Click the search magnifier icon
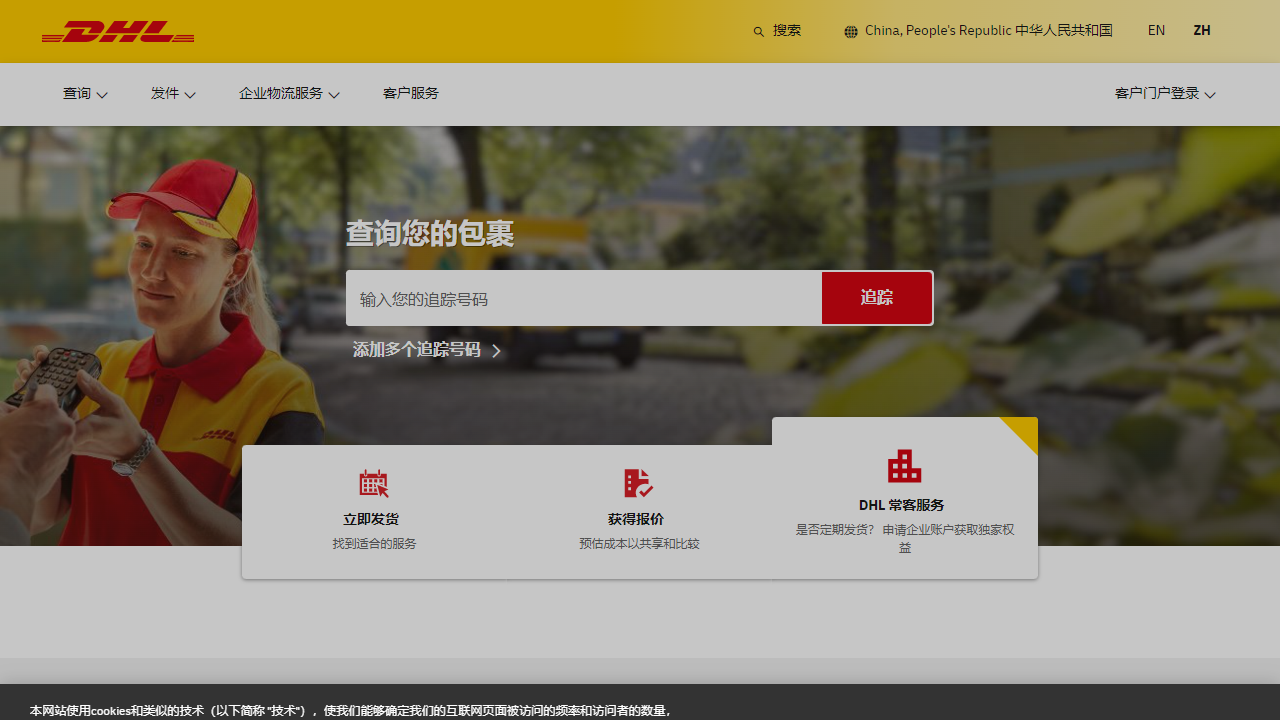1280x720 pixels. (x=759, y=32)
